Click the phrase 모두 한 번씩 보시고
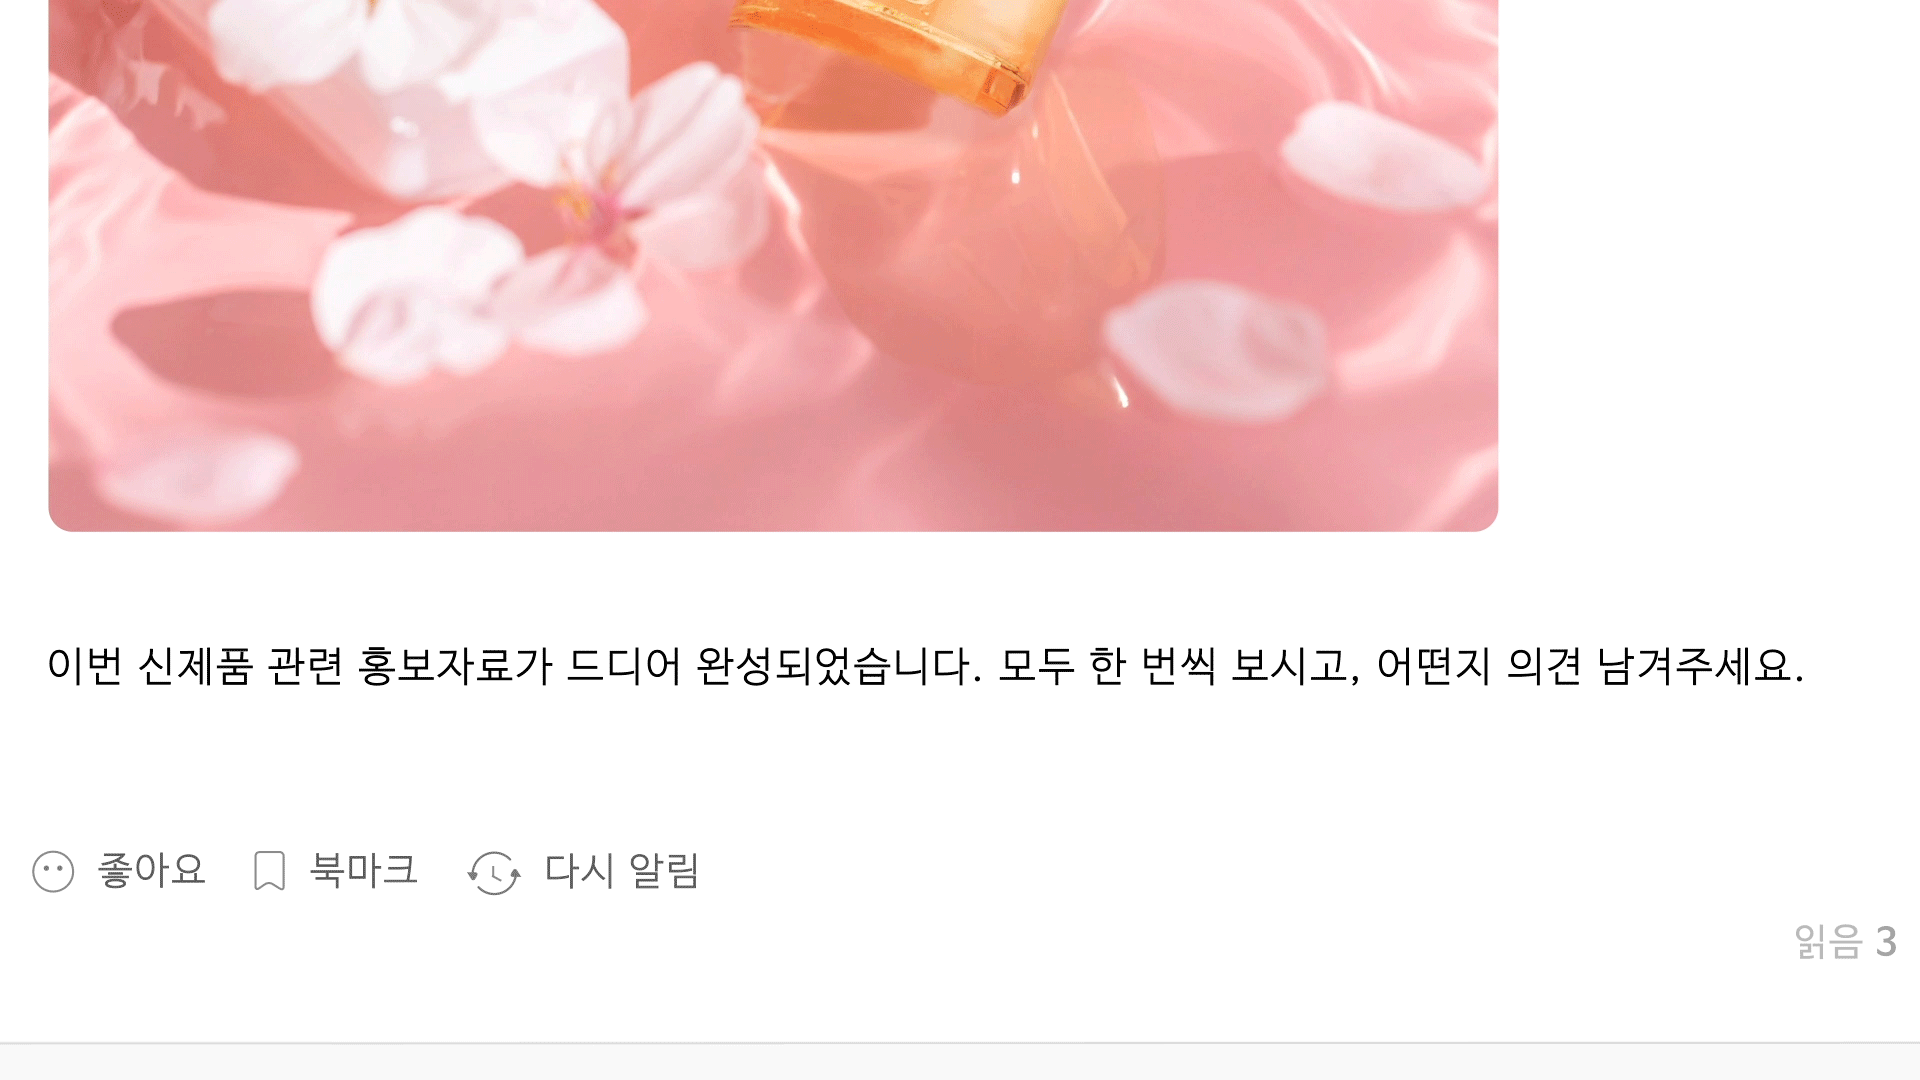The height and width of the screenshot is (1080, 1920). [x=1179, y=667]
